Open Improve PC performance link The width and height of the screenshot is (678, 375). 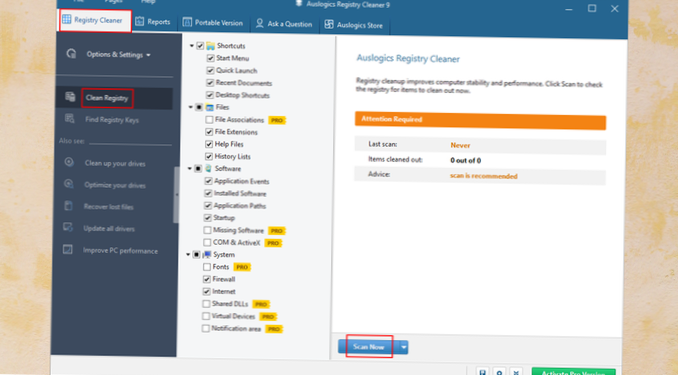pyautogui.click(x=120, y=251)
